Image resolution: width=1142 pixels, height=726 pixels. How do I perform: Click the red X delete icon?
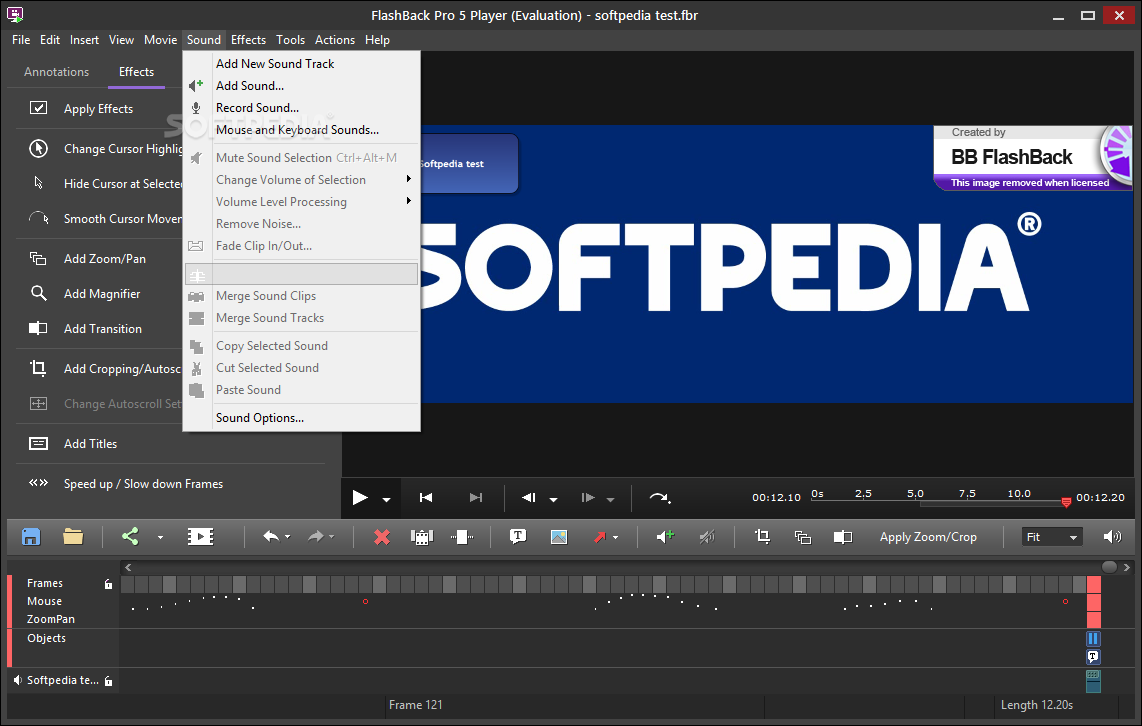point(381,537)
